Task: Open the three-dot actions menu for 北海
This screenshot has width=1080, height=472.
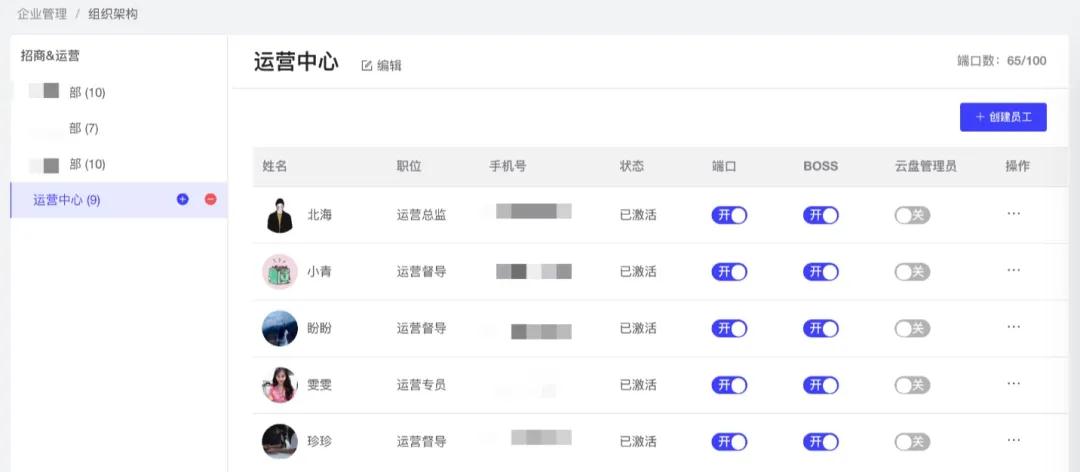Action: [x=1013, y=214]
